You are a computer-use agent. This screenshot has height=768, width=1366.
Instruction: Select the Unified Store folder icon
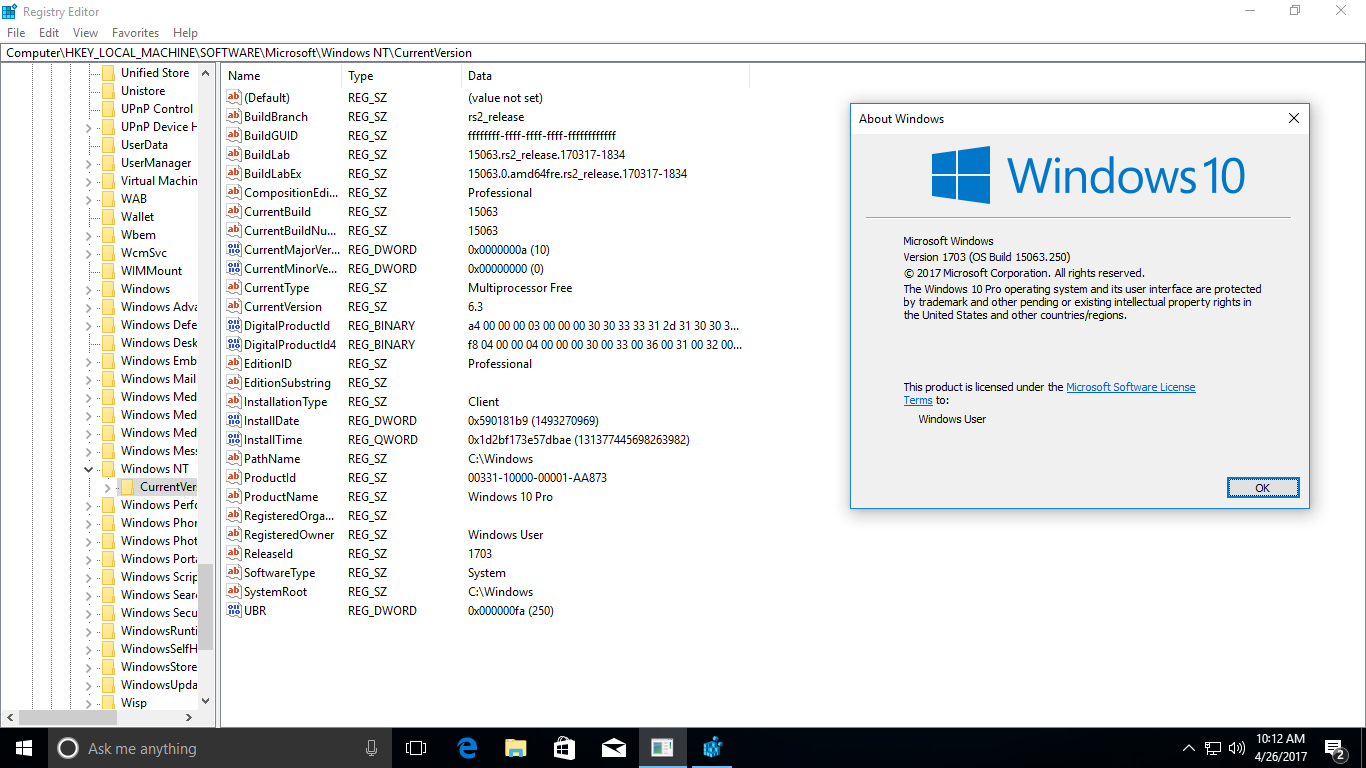(108, 73)
